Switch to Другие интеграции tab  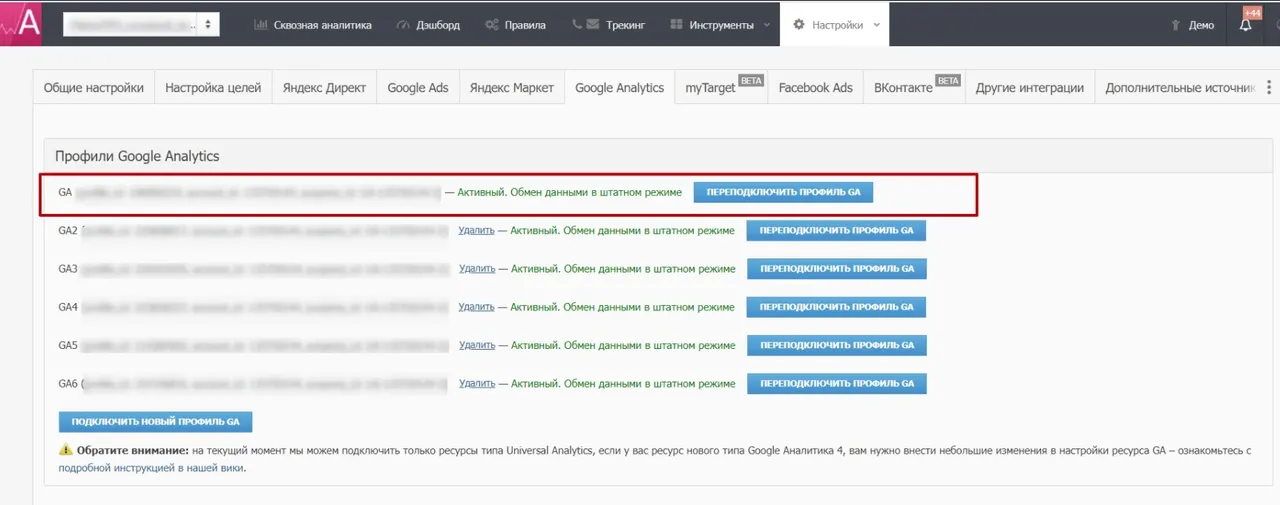(1030, 88)
